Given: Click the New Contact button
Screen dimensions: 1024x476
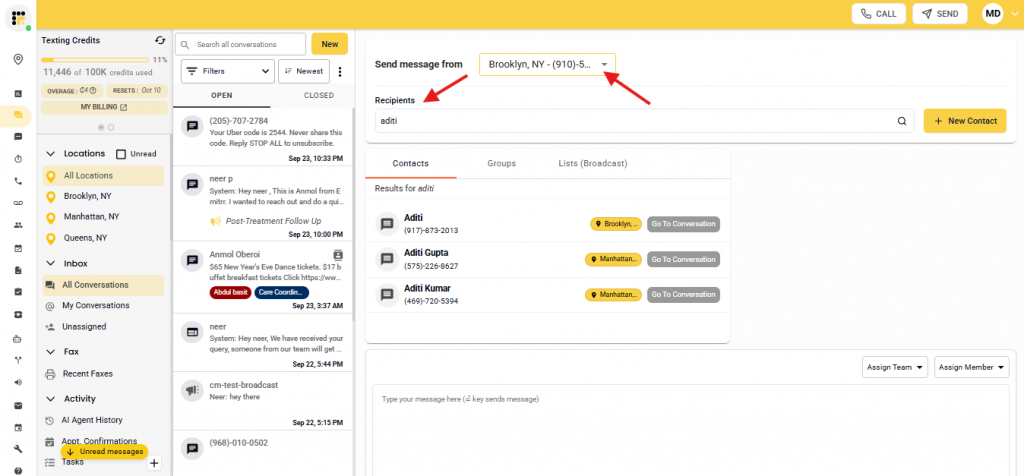Looking at the screenshot, I should (x=964, y=121).
